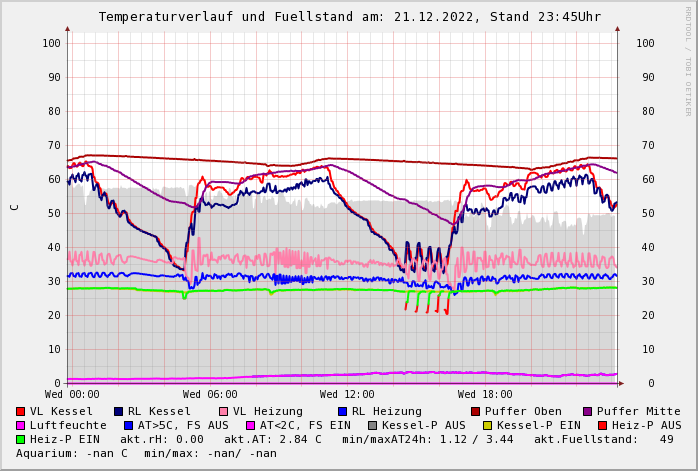Click the dark blue RL Kessel swatch
The height and width of the screenshot is (471, 698).
(119, 411)
